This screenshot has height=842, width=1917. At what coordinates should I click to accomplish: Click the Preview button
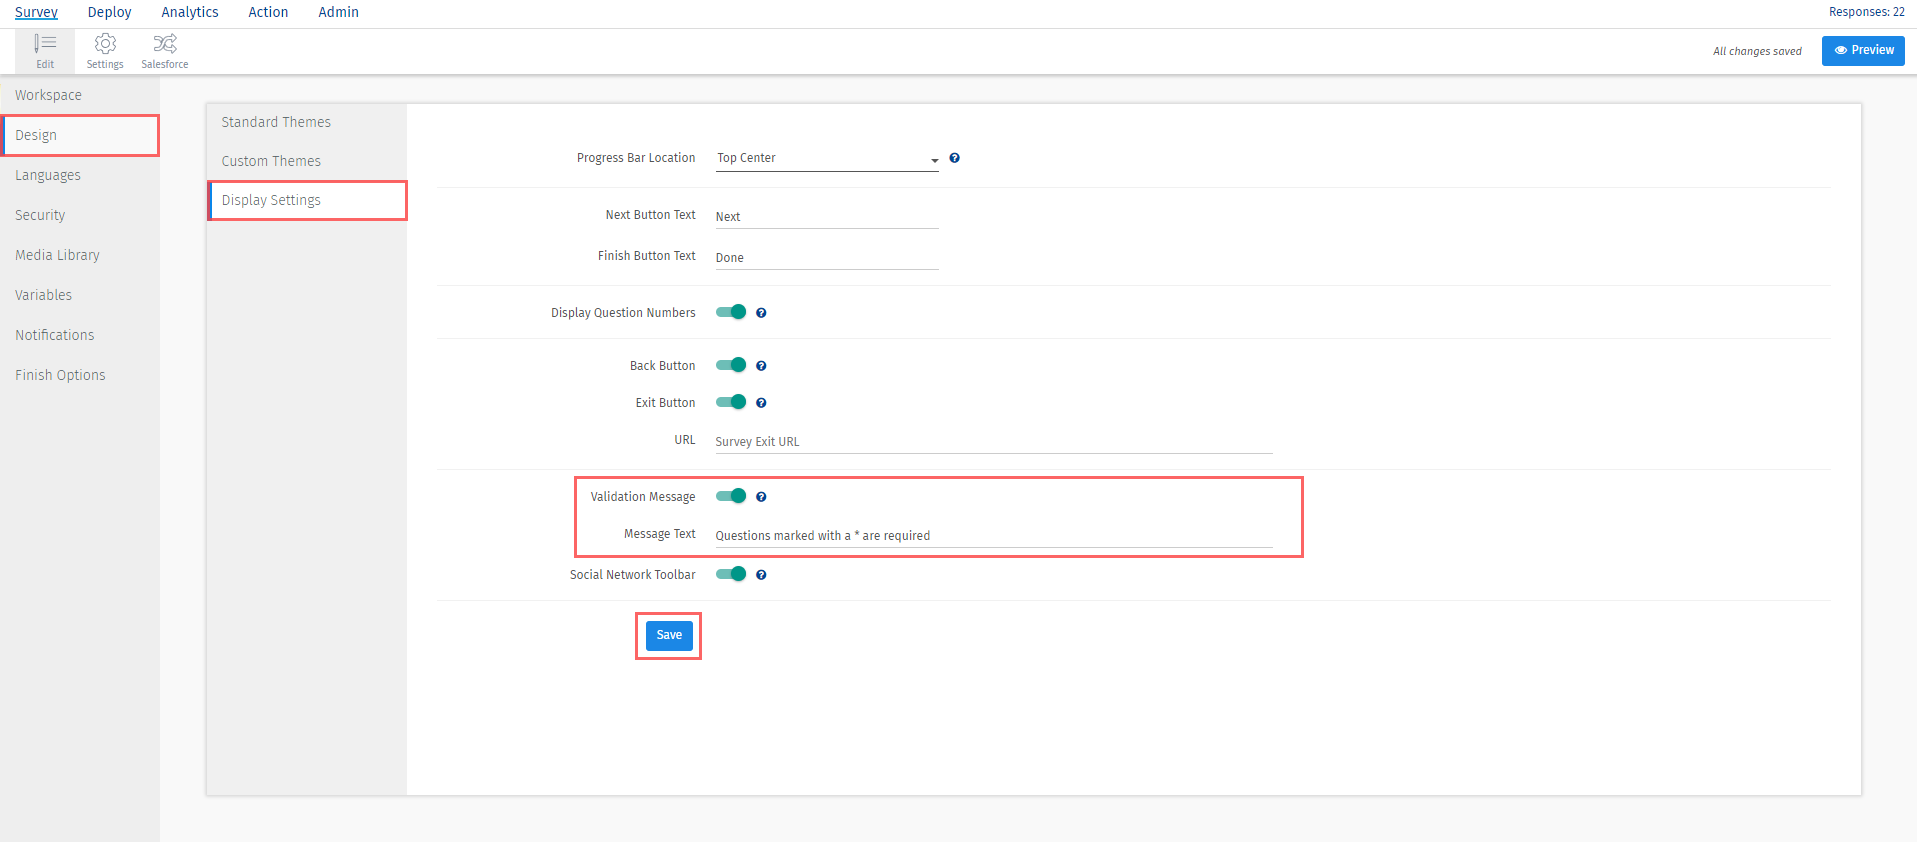(x=1862, y=50)
